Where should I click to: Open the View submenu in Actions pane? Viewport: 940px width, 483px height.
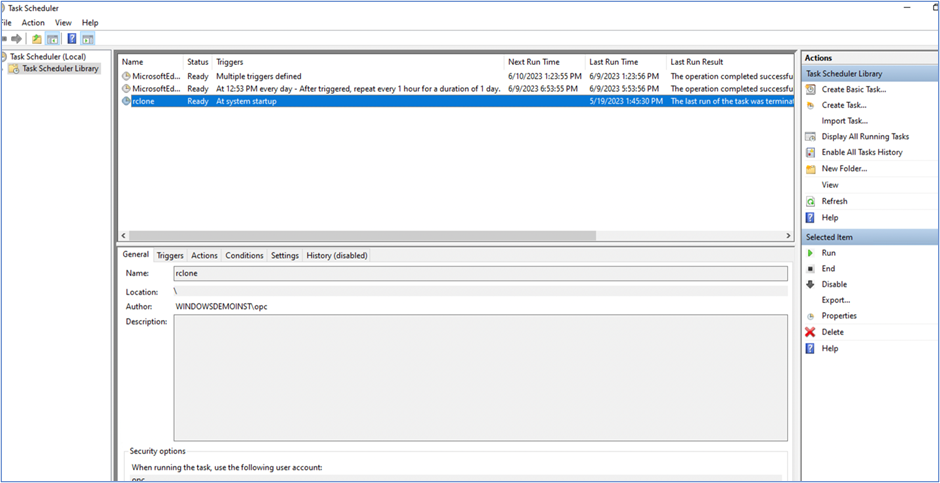[x=830, y=185]
